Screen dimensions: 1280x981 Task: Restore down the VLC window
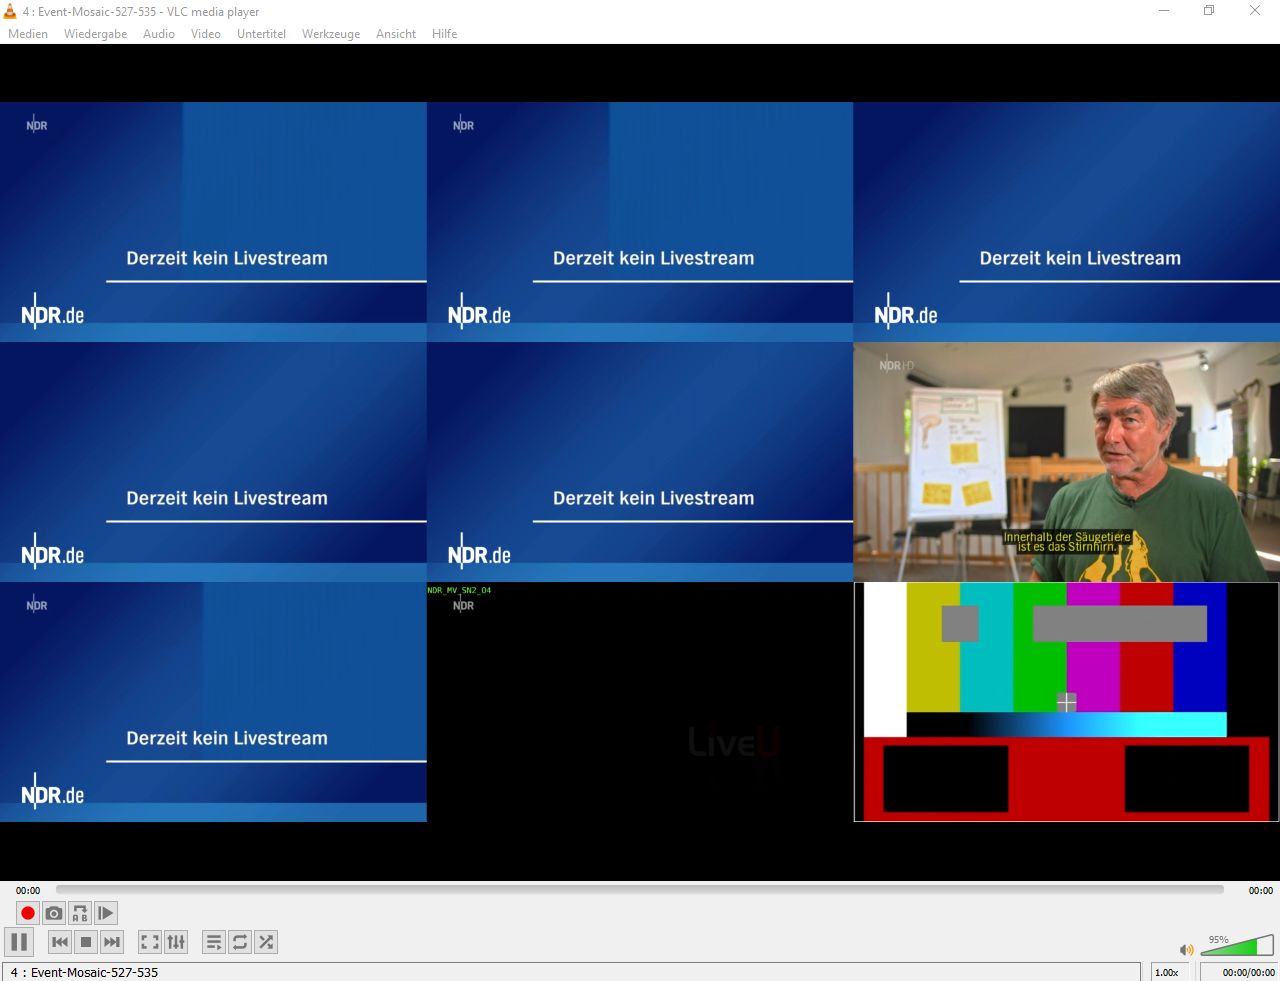coord(1209,10)
